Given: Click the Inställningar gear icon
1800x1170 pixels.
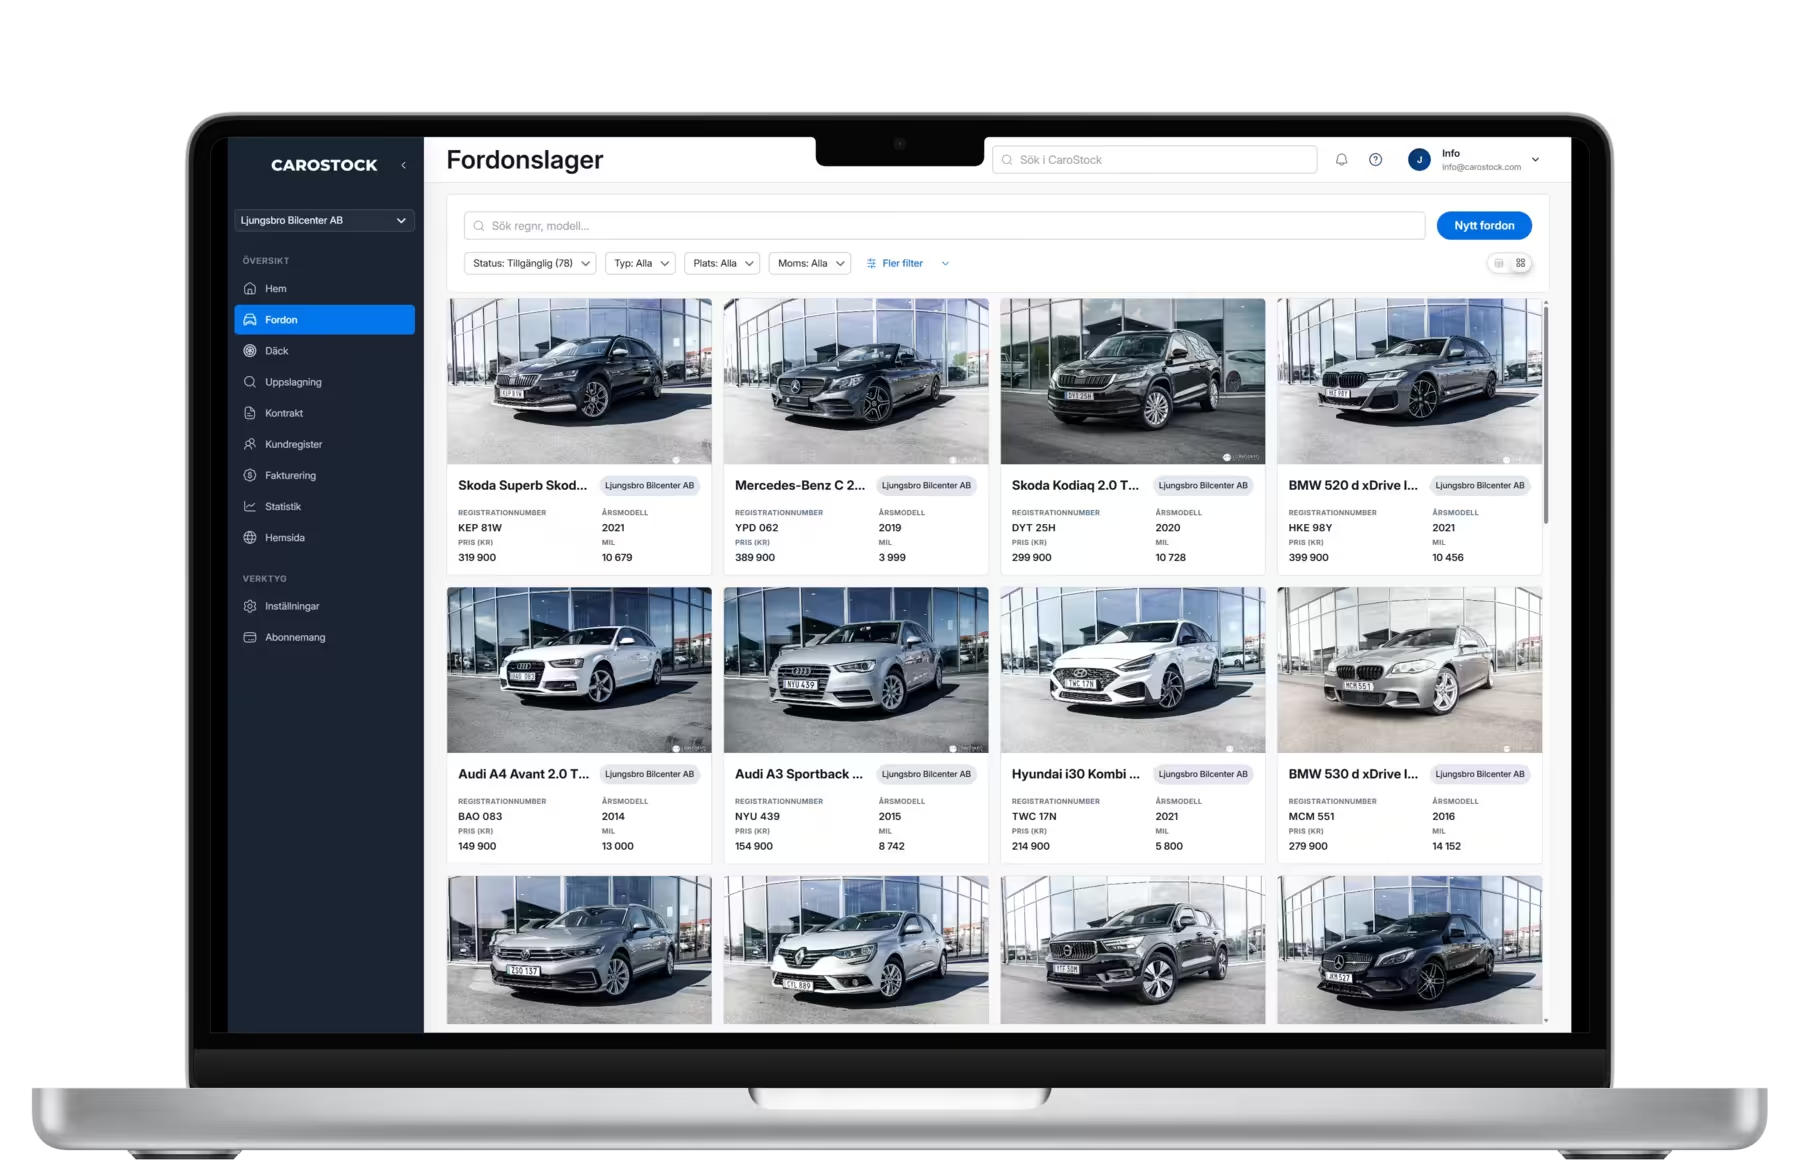Looking at the screenshot, I should pyautogui.click(x=250, y=606).
